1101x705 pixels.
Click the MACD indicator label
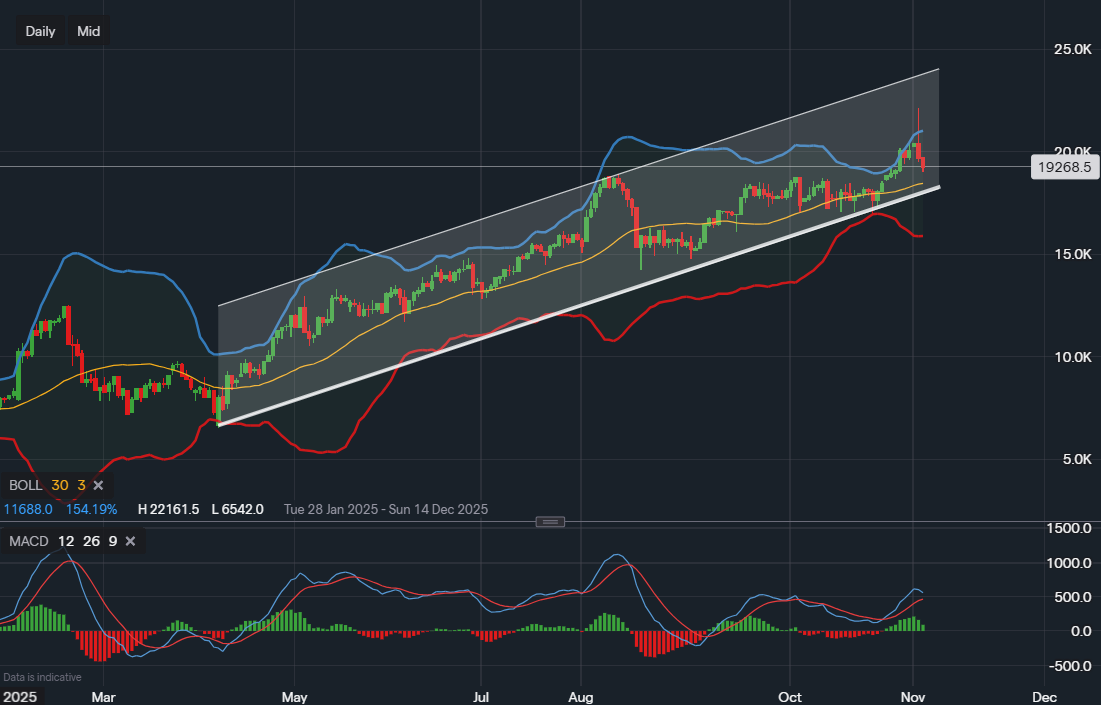(x=30, y=541)
